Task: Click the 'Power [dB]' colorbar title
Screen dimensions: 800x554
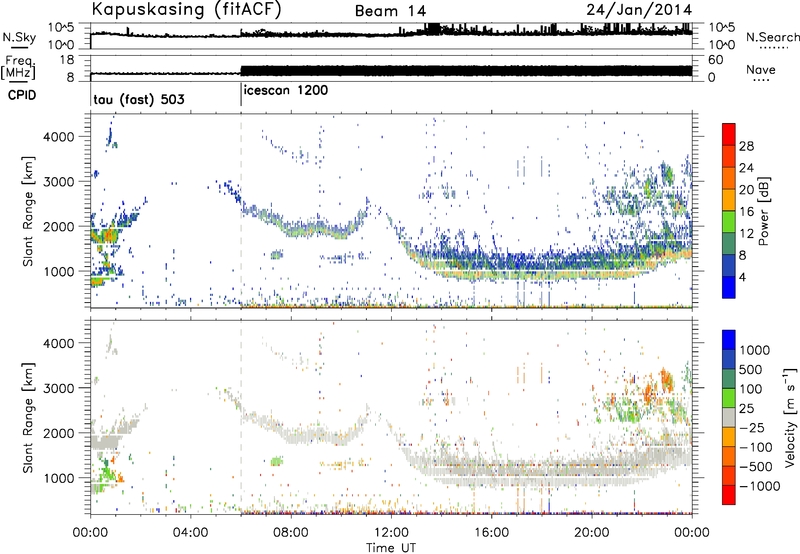Action: [x=763, y=211]
